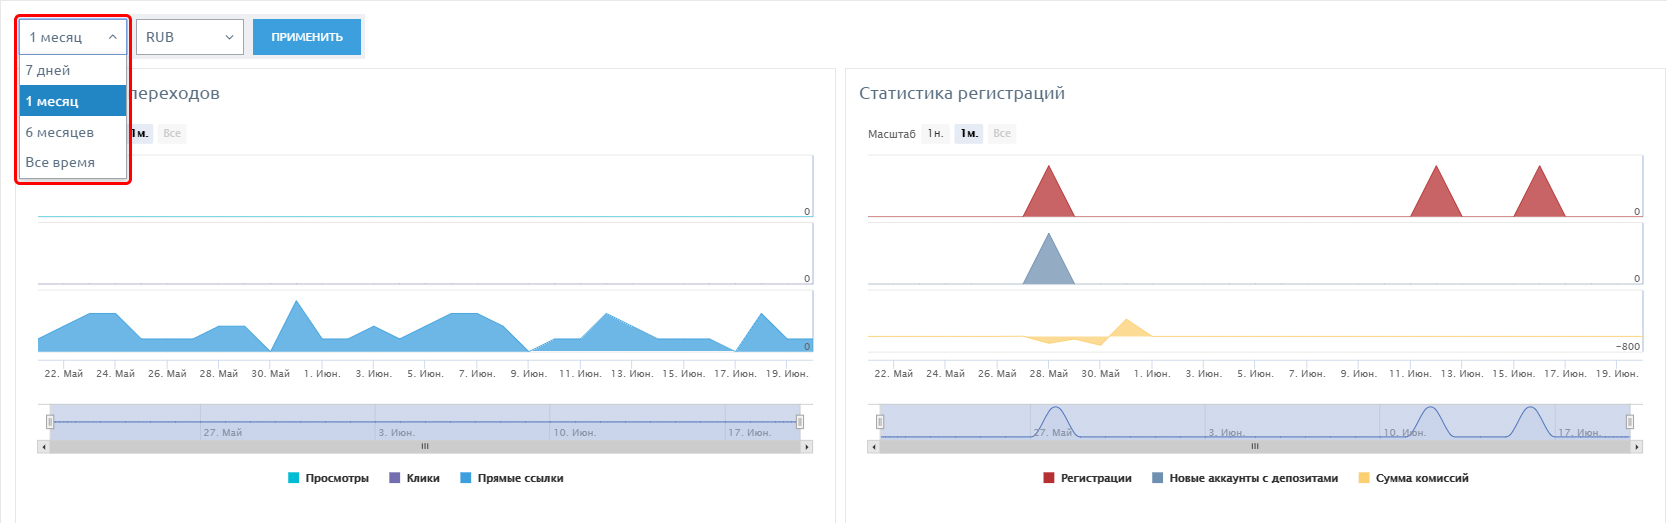Toggle the Просмотры legend series
This screenshot has height=523, width=1667.
point(328,478)
